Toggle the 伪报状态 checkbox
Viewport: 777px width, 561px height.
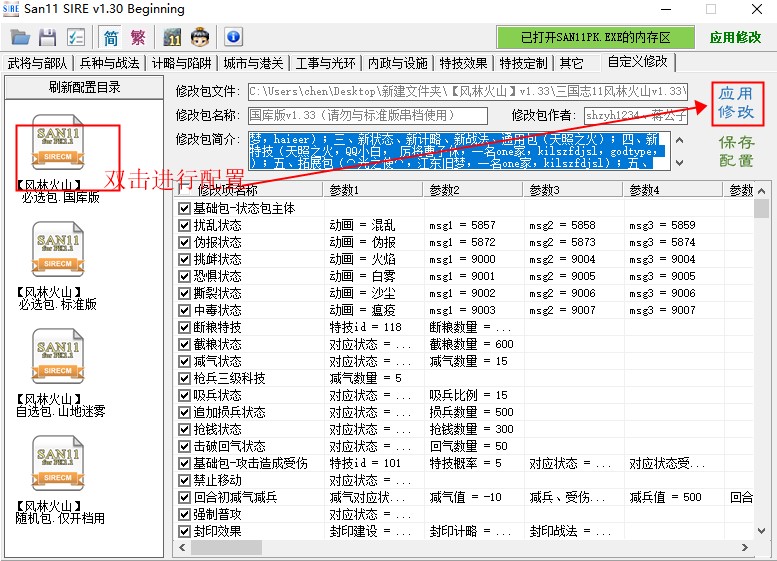(x=184, y=242)
